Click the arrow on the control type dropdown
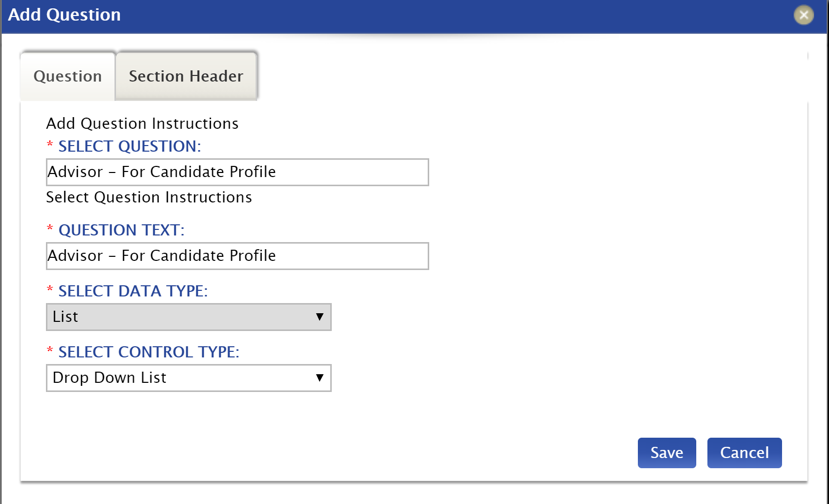The image size is (829, 504). [x=319, y=378]
